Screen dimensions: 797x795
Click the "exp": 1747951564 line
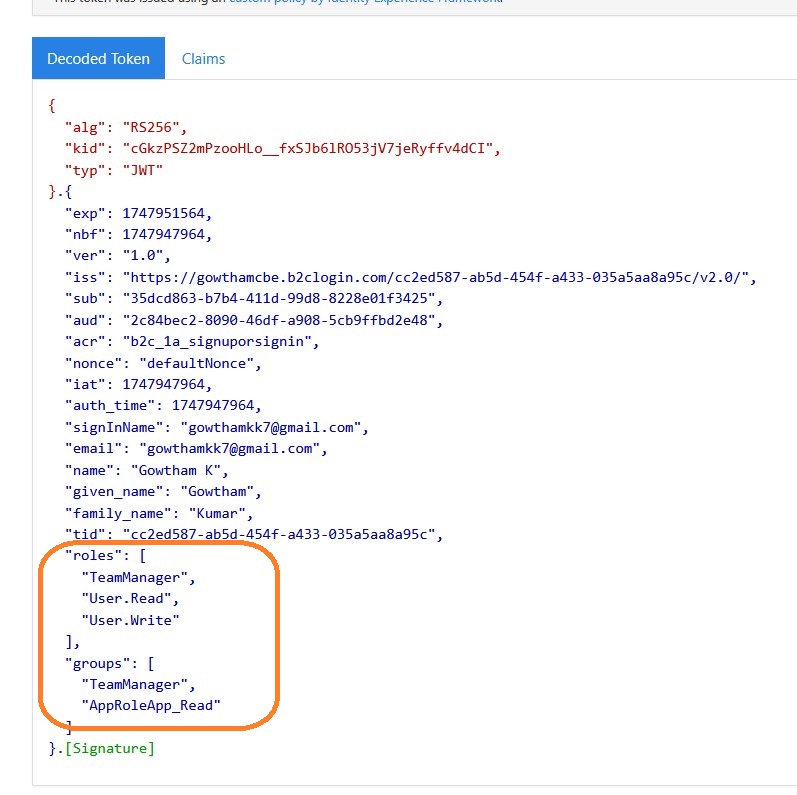(138, 213)
